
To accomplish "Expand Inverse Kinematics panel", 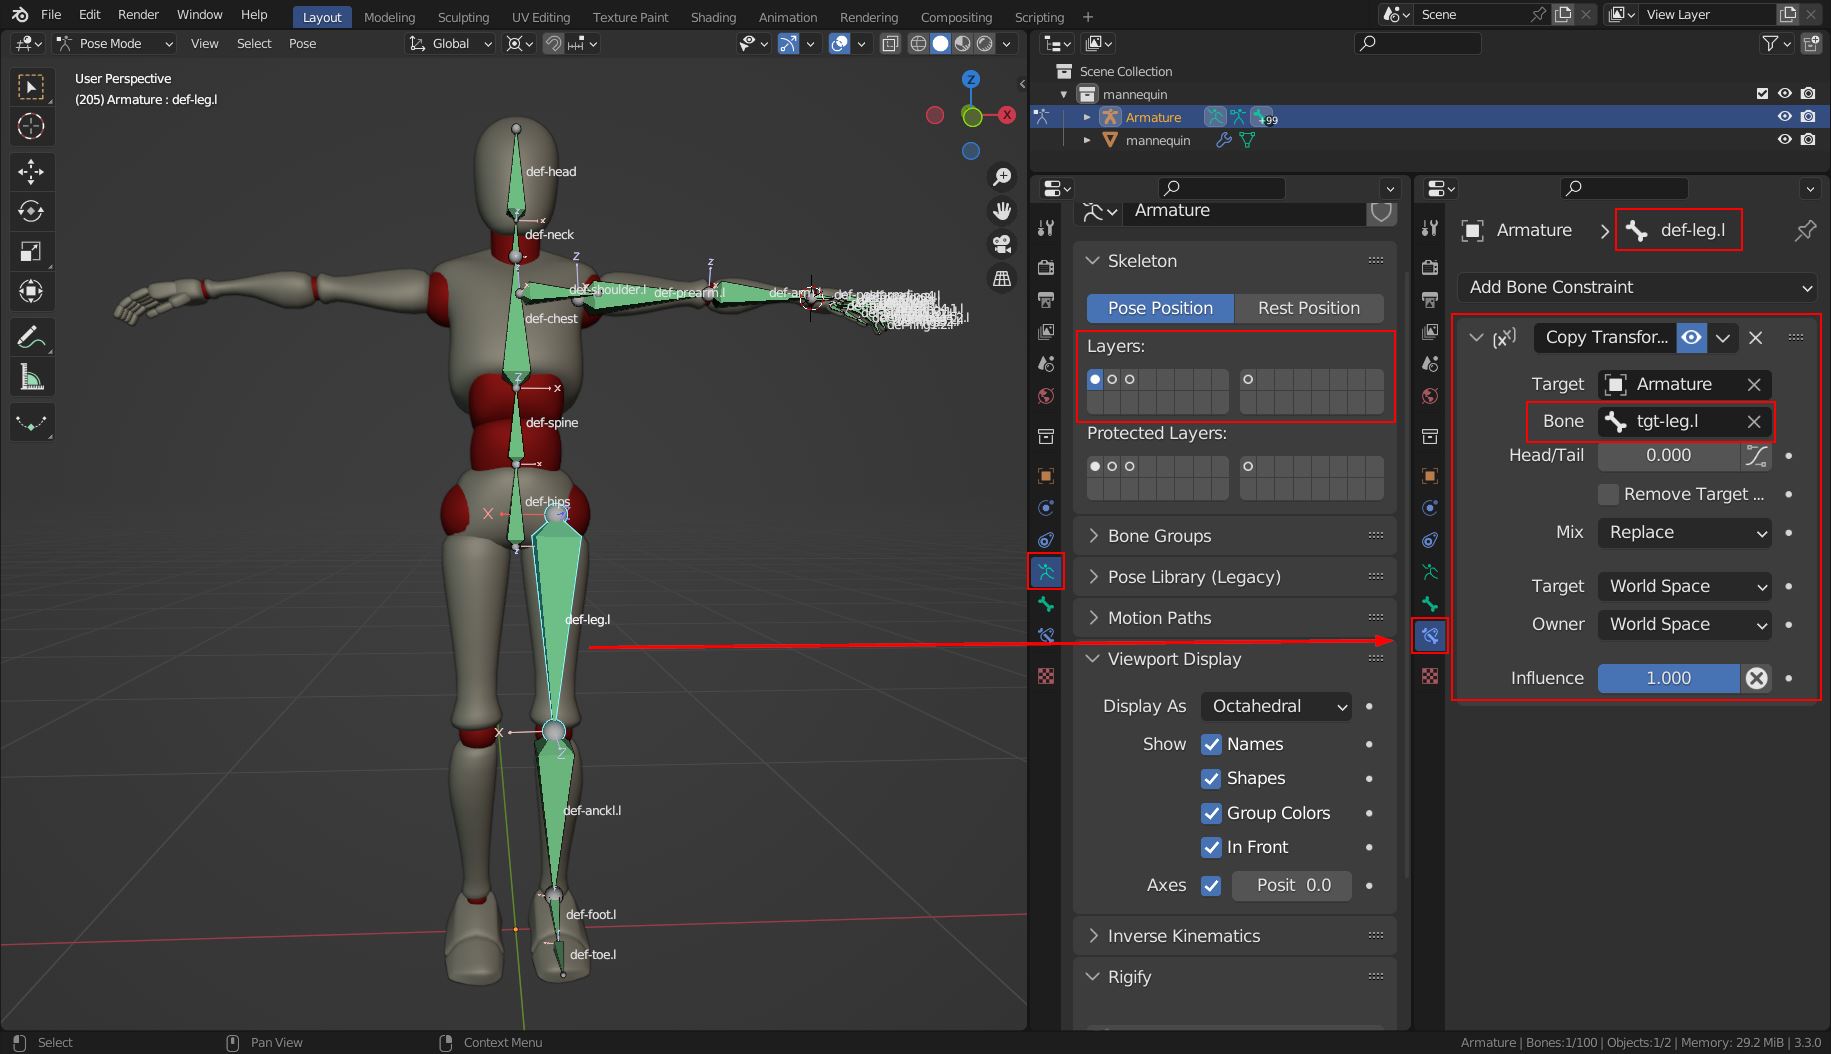I will pyautogui.click(x=1235, y=936).
